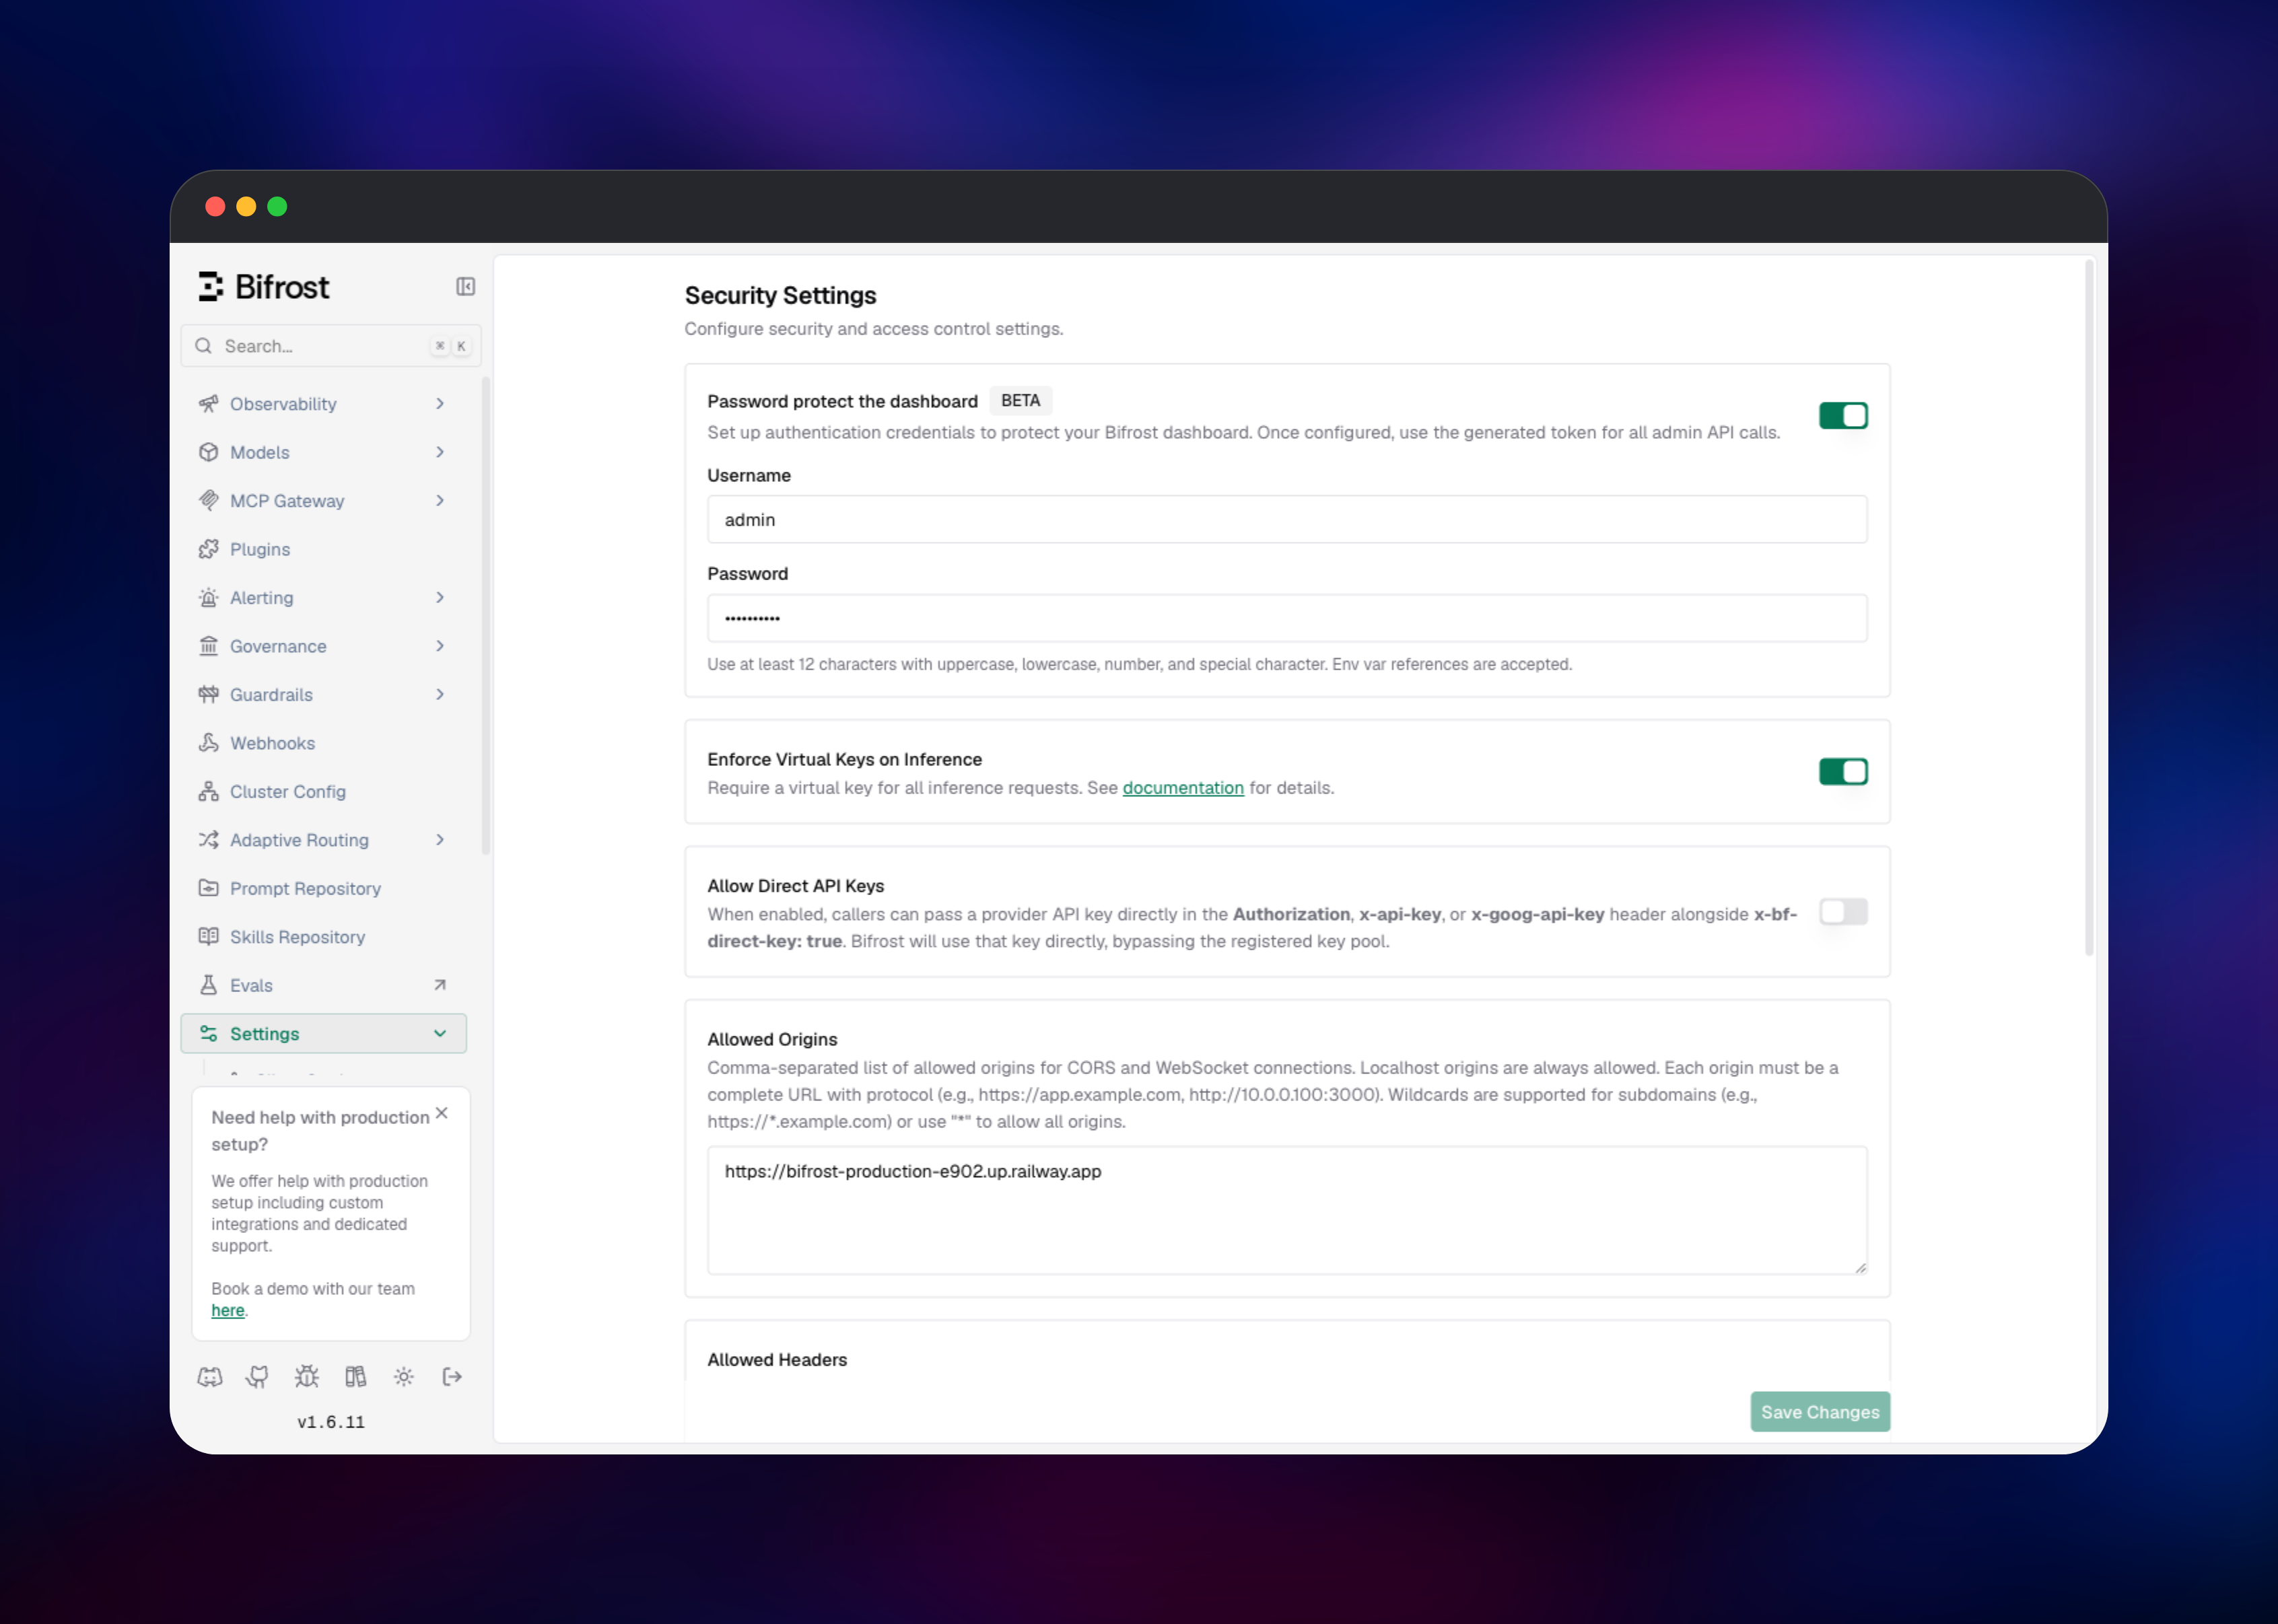Enable the Allow Direct API Keys switch

1843,912
